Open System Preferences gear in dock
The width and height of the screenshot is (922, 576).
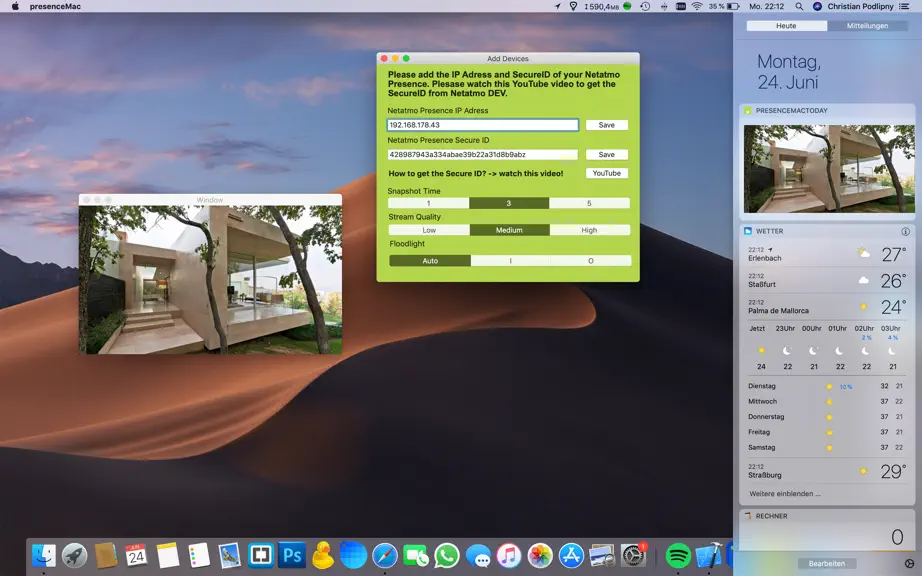pyautogui.click(x=633, y=555)
